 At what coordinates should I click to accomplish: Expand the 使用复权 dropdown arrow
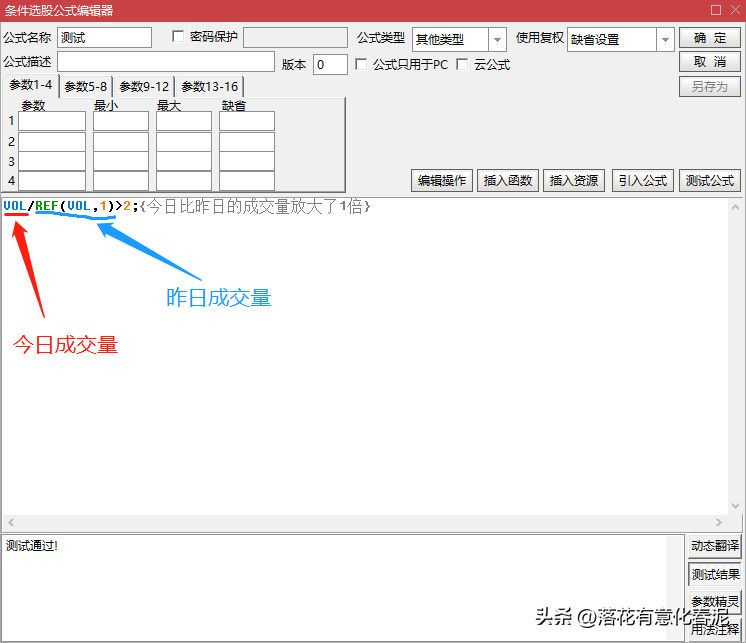pyautogui.click(x=666, y=39)
